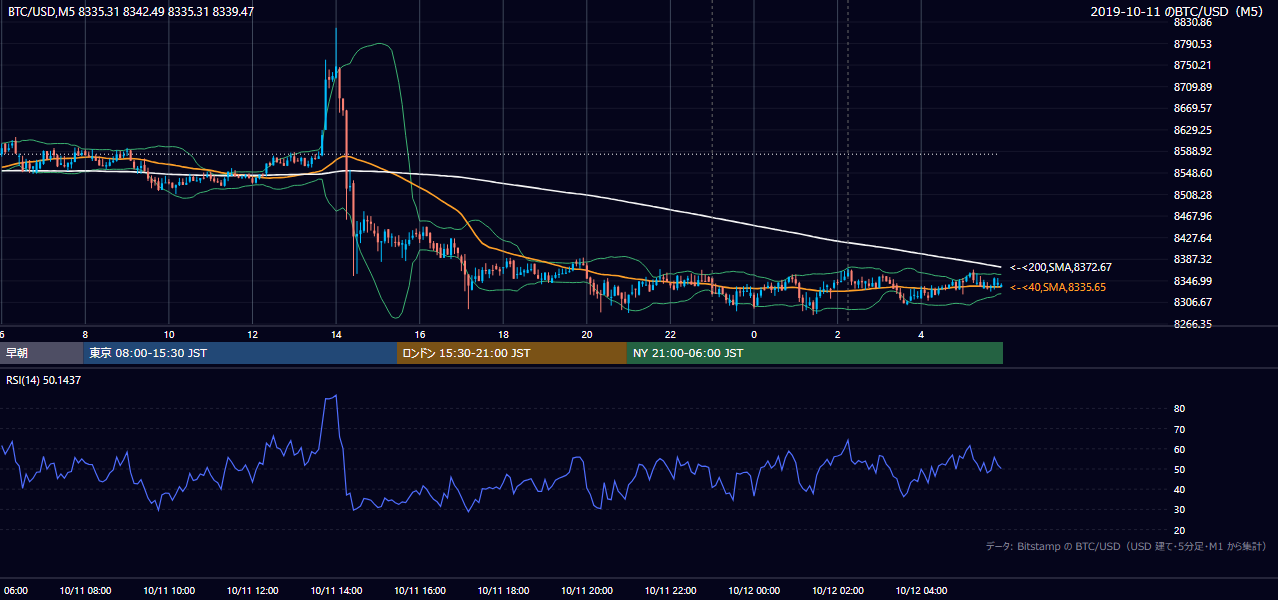Click the 200 SMA 8372.67 label
The height and width of the screenshot is (600, 1278).
[1061, 268]
